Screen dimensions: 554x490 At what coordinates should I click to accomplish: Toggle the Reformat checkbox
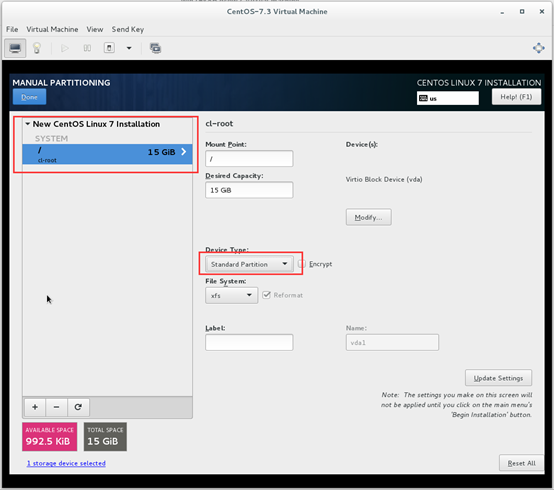point(266,295)
